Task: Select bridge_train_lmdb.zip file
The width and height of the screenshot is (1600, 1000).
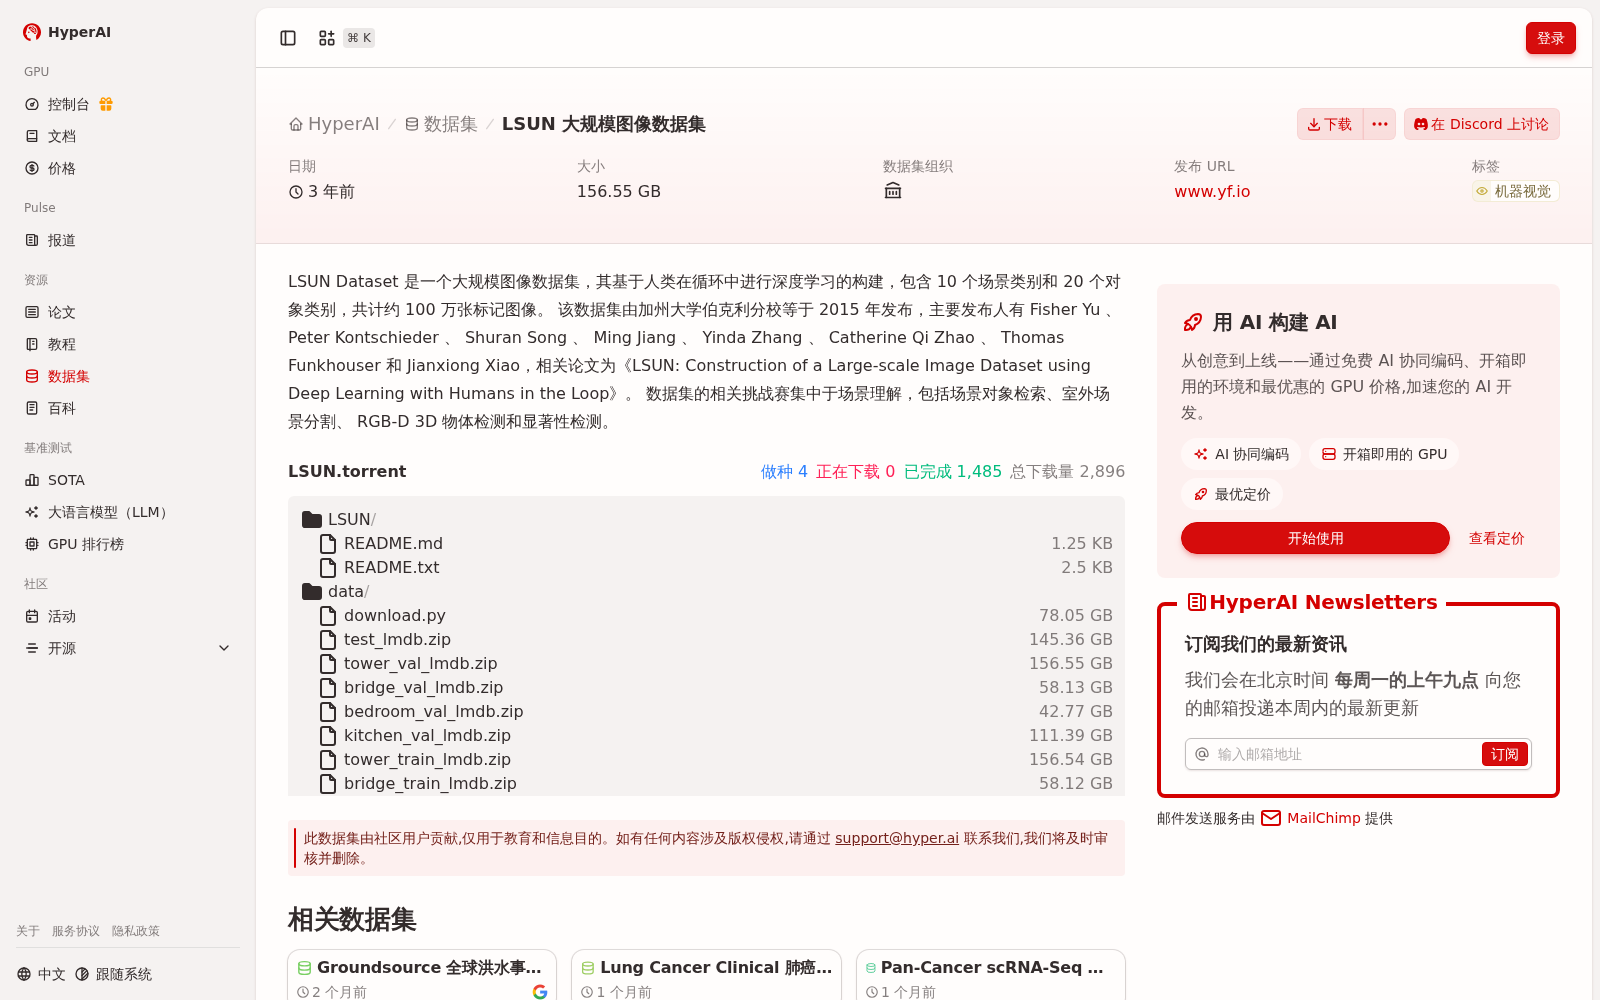Action: point(706,783)
